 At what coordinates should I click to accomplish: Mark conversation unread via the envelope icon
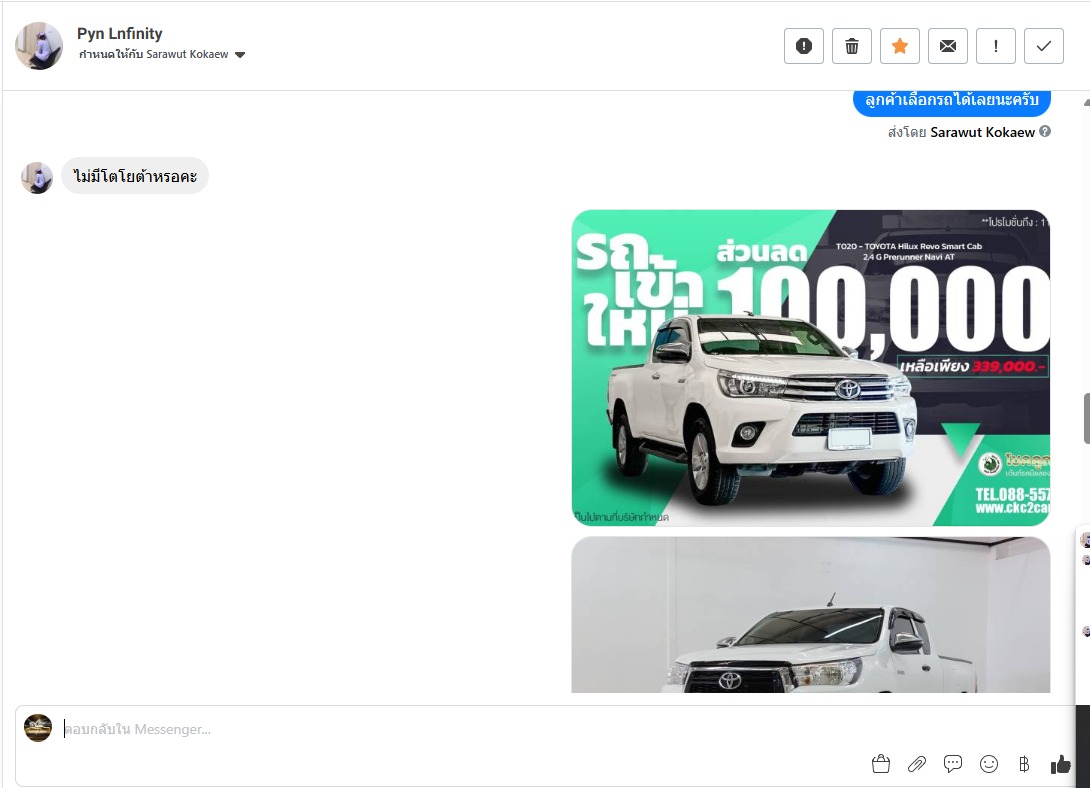[947, 46]
